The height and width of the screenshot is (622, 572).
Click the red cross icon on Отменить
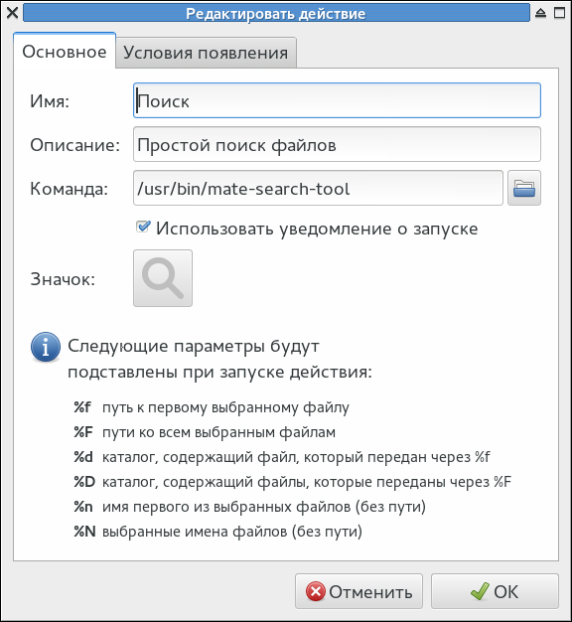click(x=316, y=591)
